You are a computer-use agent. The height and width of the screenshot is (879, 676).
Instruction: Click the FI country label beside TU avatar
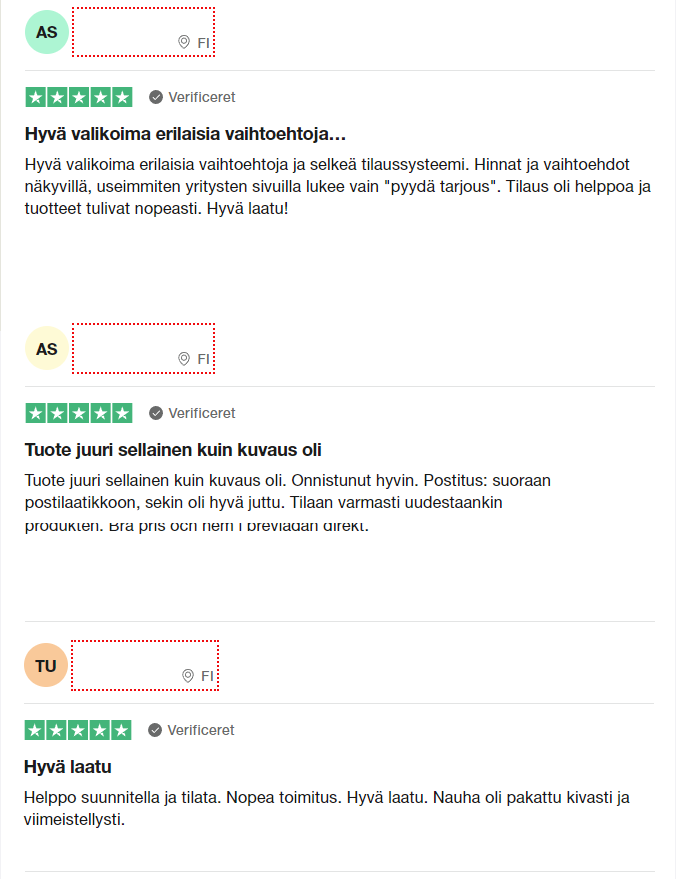207,676
